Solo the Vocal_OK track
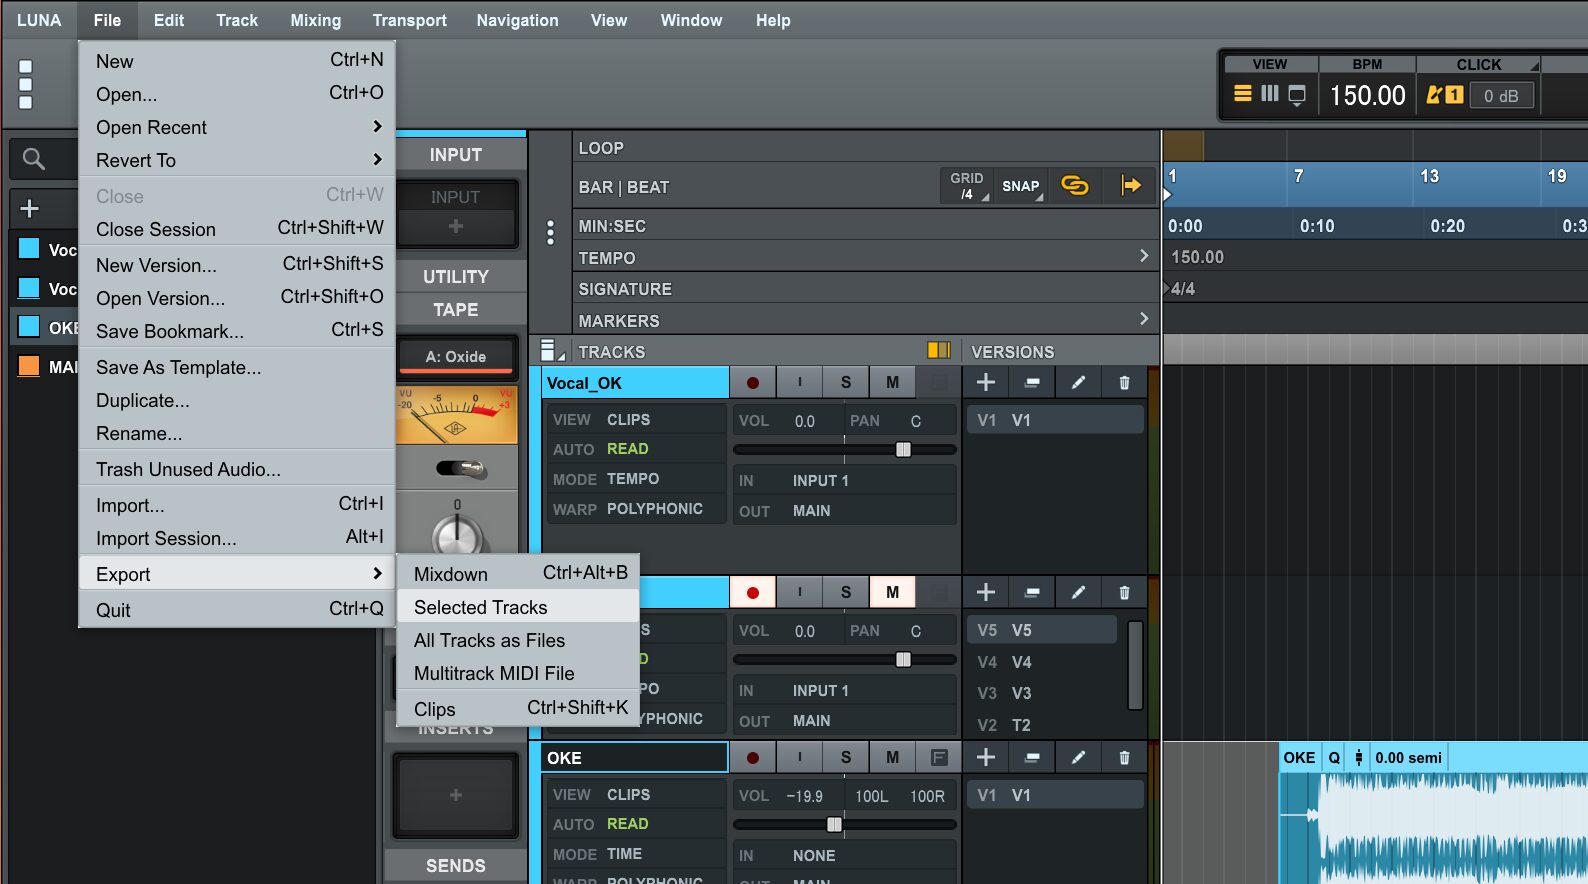 (846, 382)
